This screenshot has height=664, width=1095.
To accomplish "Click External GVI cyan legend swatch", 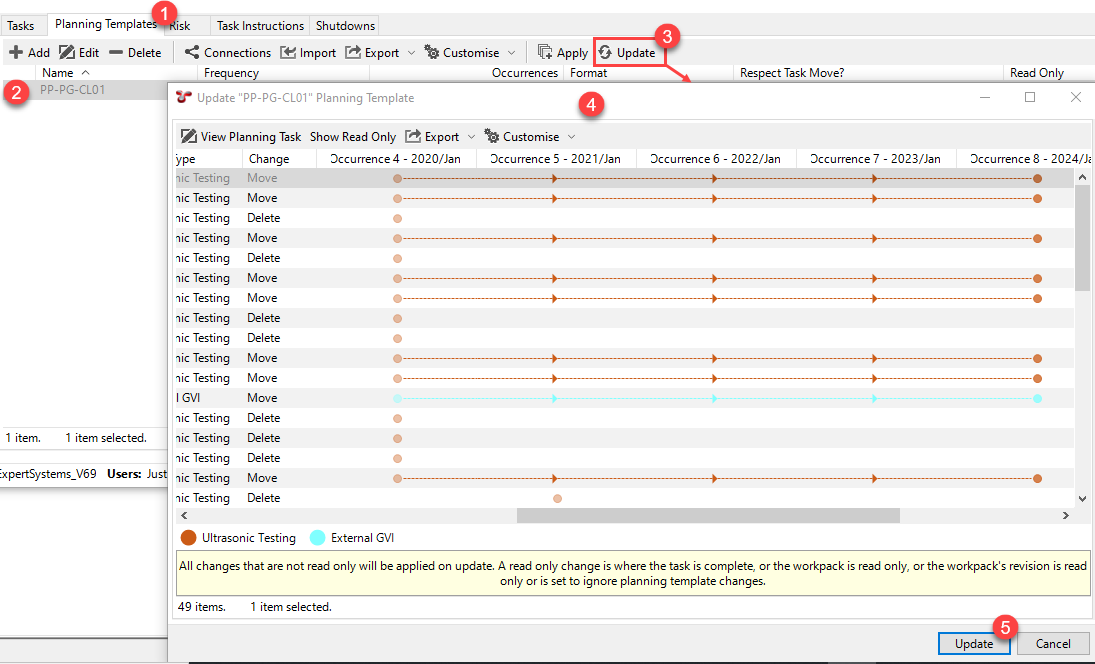I will click(318, 538).
